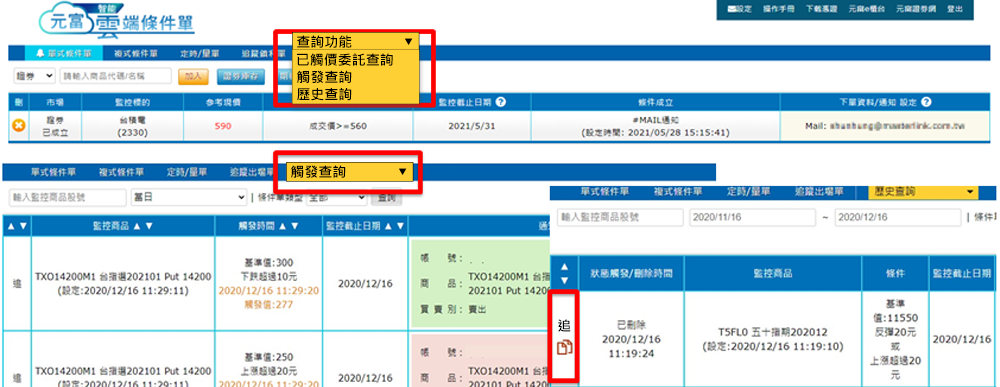Sort by 觸發時間 column arrows
The width and height of the screenshot is (1000, 387).
pos(289,226)
